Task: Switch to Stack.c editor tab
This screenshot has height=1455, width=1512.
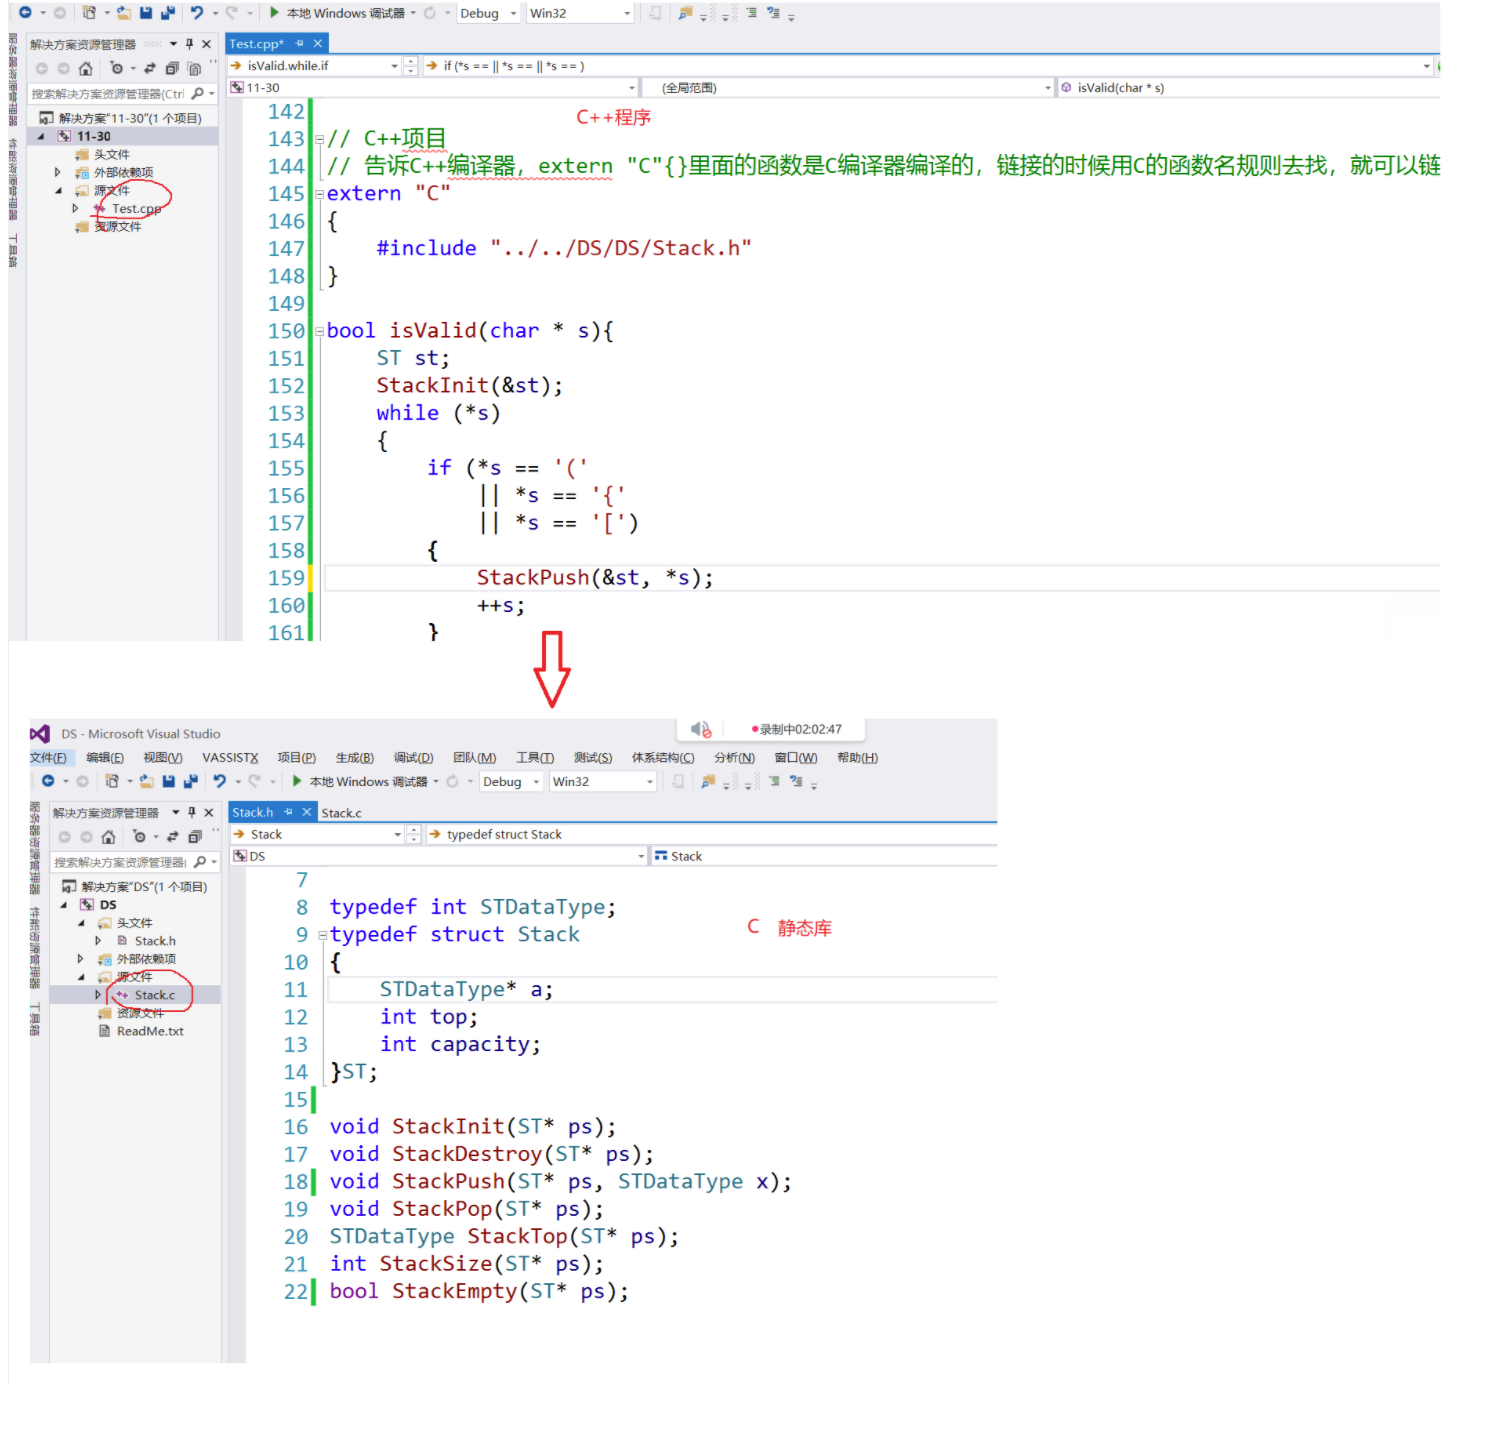Action: (342, 813)
